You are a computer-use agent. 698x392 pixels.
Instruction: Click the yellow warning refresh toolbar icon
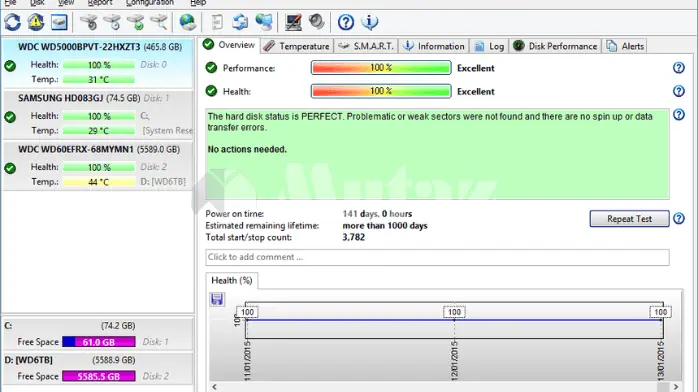coord(36,22)
